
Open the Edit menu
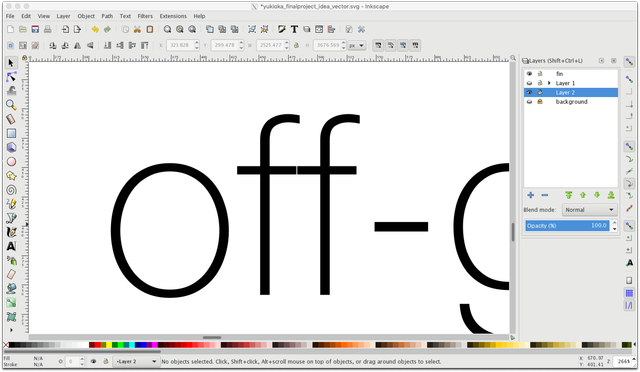pos(26,16)
